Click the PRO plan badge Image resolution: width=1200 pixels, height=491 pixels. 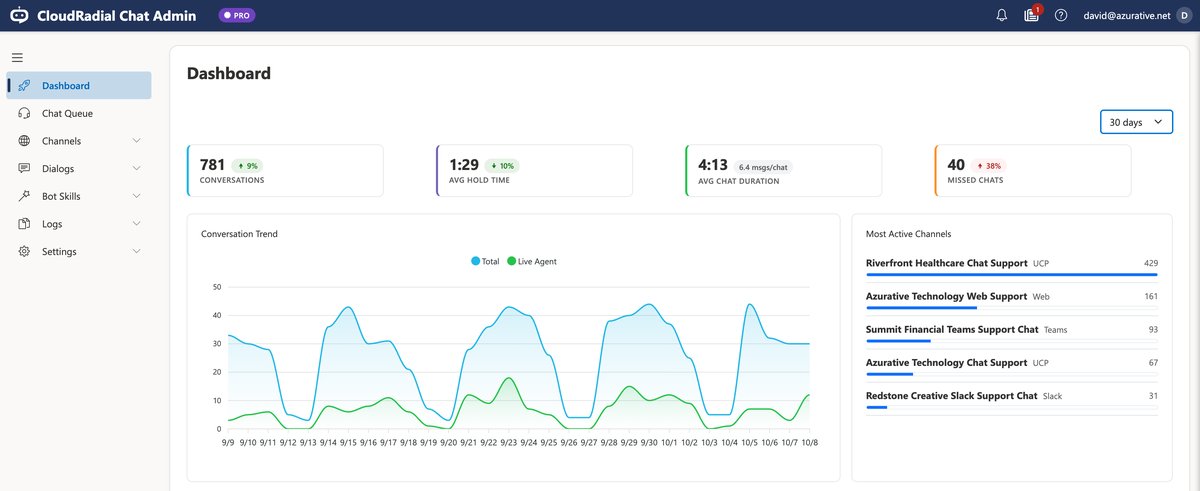tap(237, 15)
